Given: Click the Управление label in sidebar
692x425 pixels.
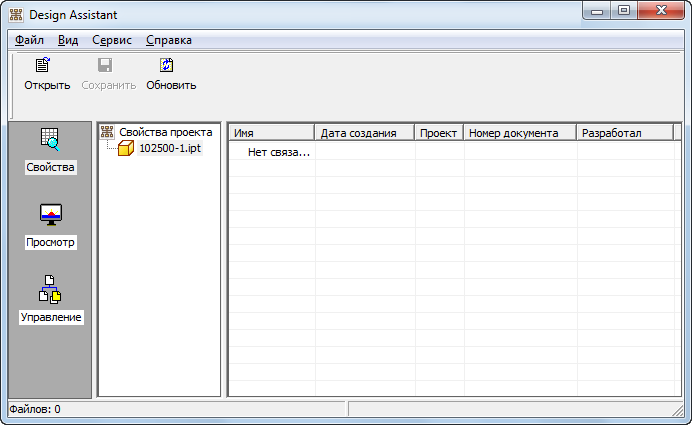Looking at the screenshot, I should (51, 317).
